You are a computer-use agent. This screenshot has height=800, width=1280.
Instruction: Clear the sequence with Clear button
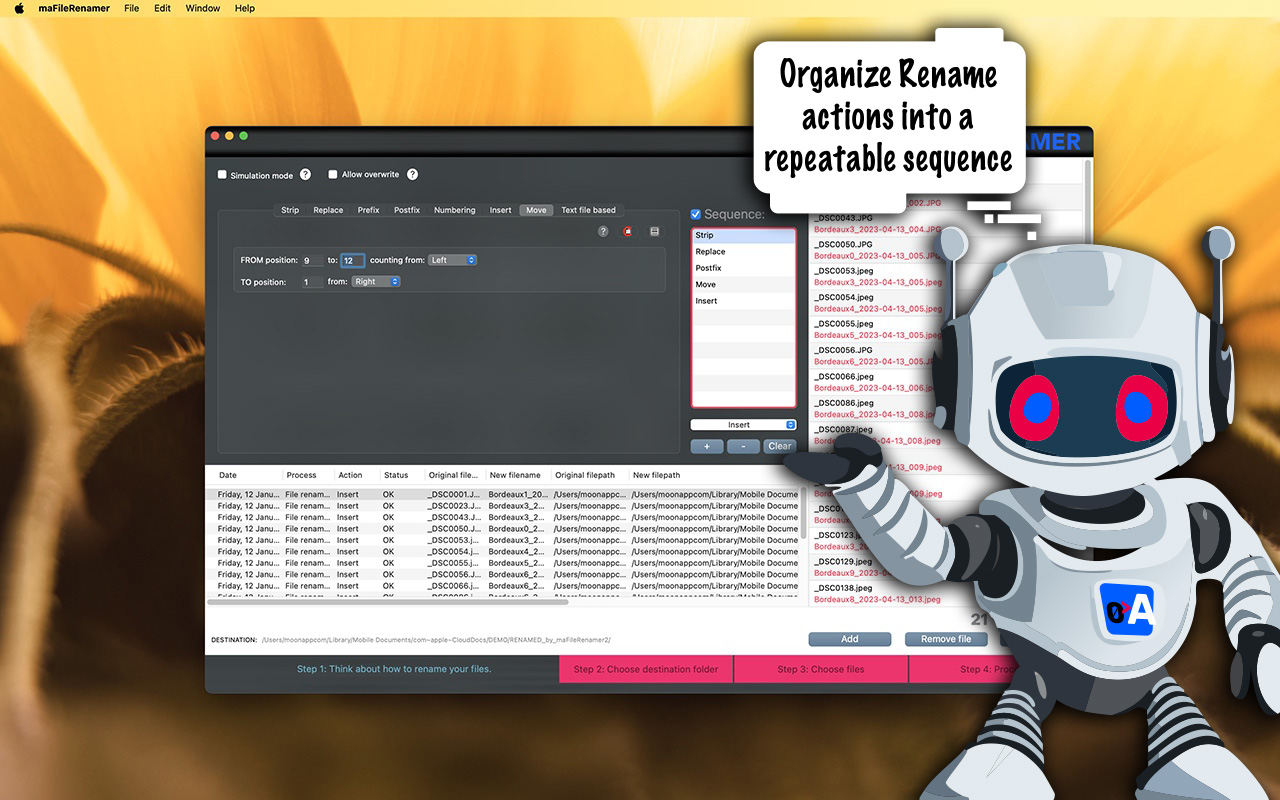point(780,446)
